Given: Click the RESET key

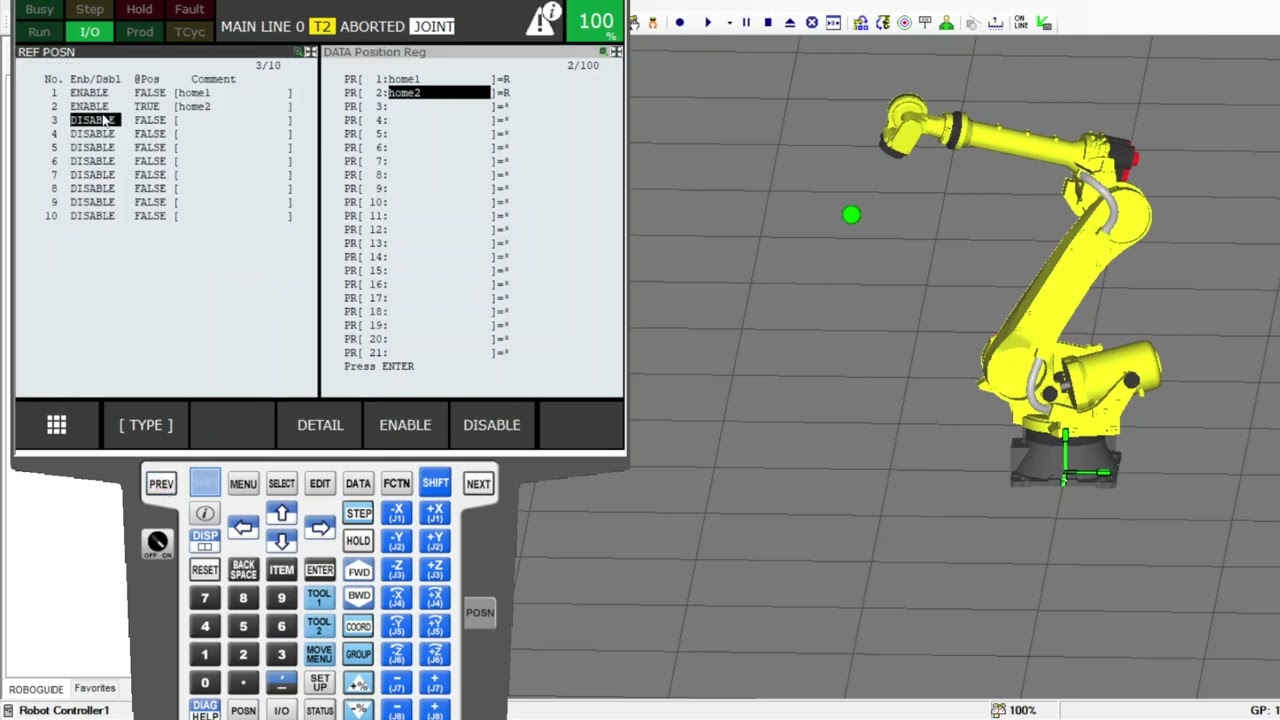Looking at the screenshot, I should pyautogui.click(x=205, y=570).
